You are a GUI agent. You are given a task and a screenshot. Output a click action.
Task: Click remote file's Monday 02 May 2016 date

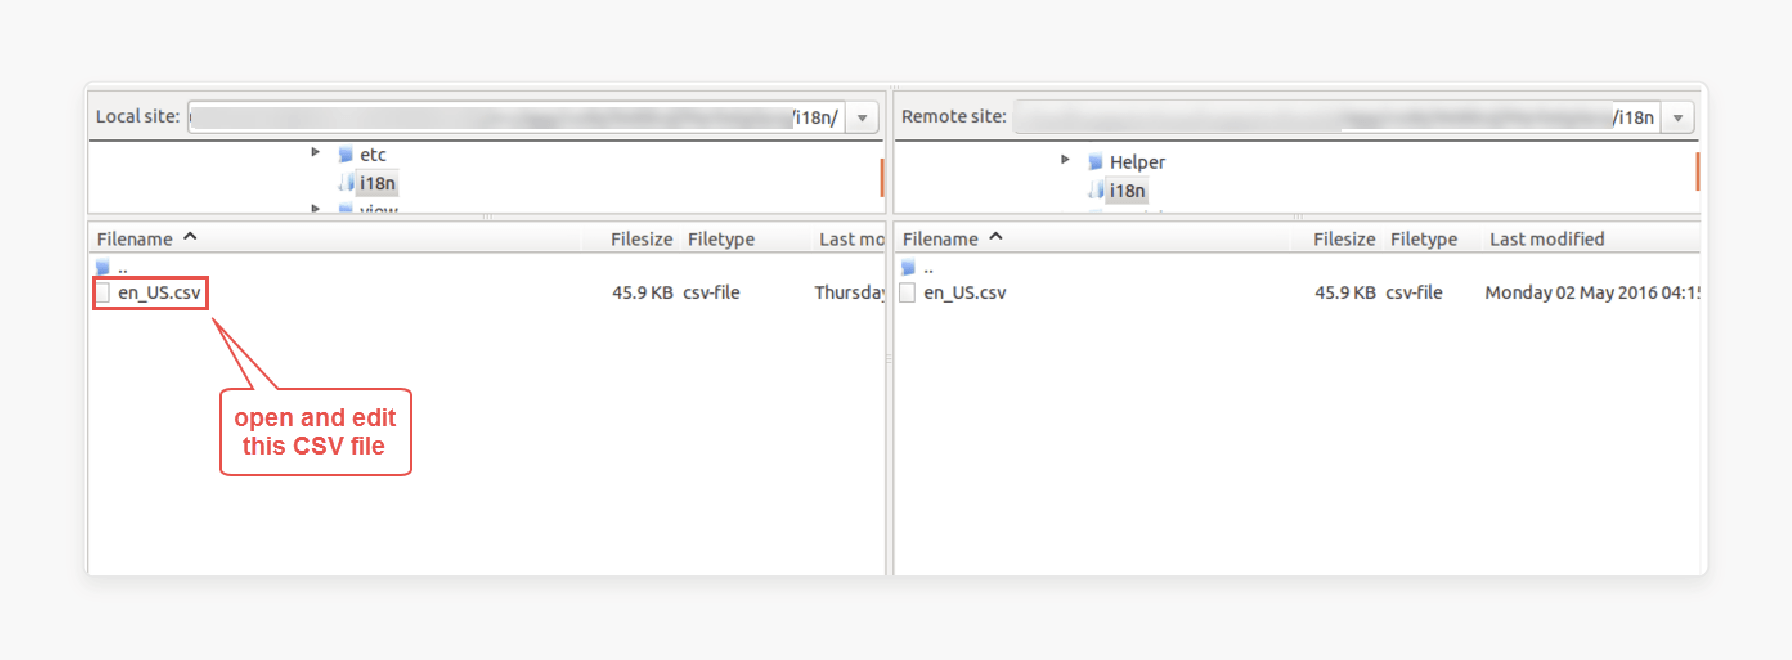coord(1592,293)
